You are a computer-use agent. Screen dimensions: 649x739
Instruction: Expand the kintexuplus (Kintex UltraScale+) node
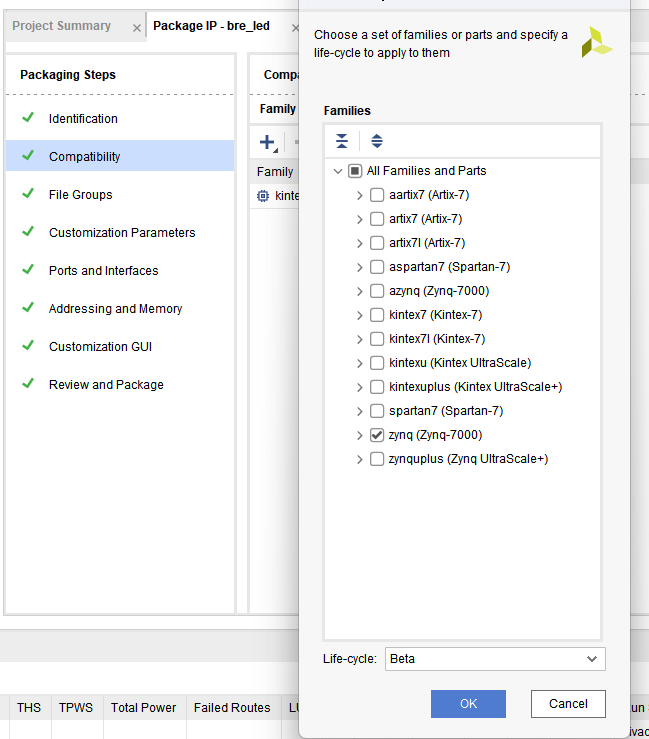pos(360,387)
